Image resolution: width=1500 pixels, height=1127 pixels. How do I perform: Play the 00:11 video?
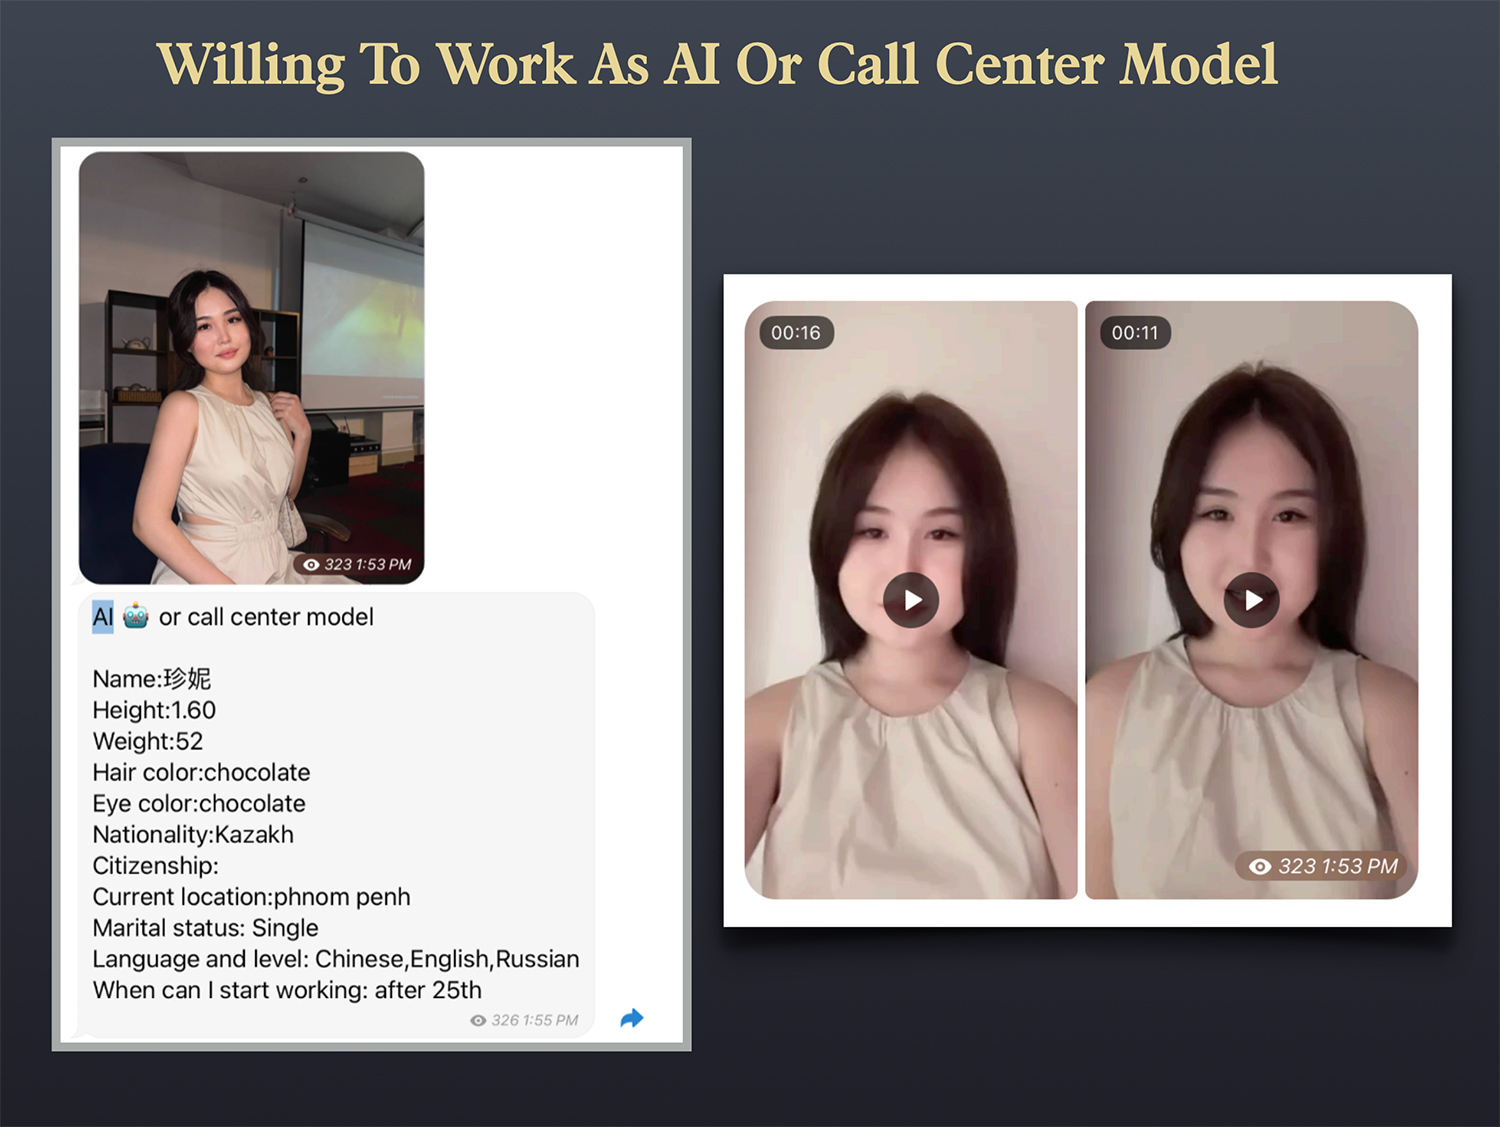coord(1251,600)
